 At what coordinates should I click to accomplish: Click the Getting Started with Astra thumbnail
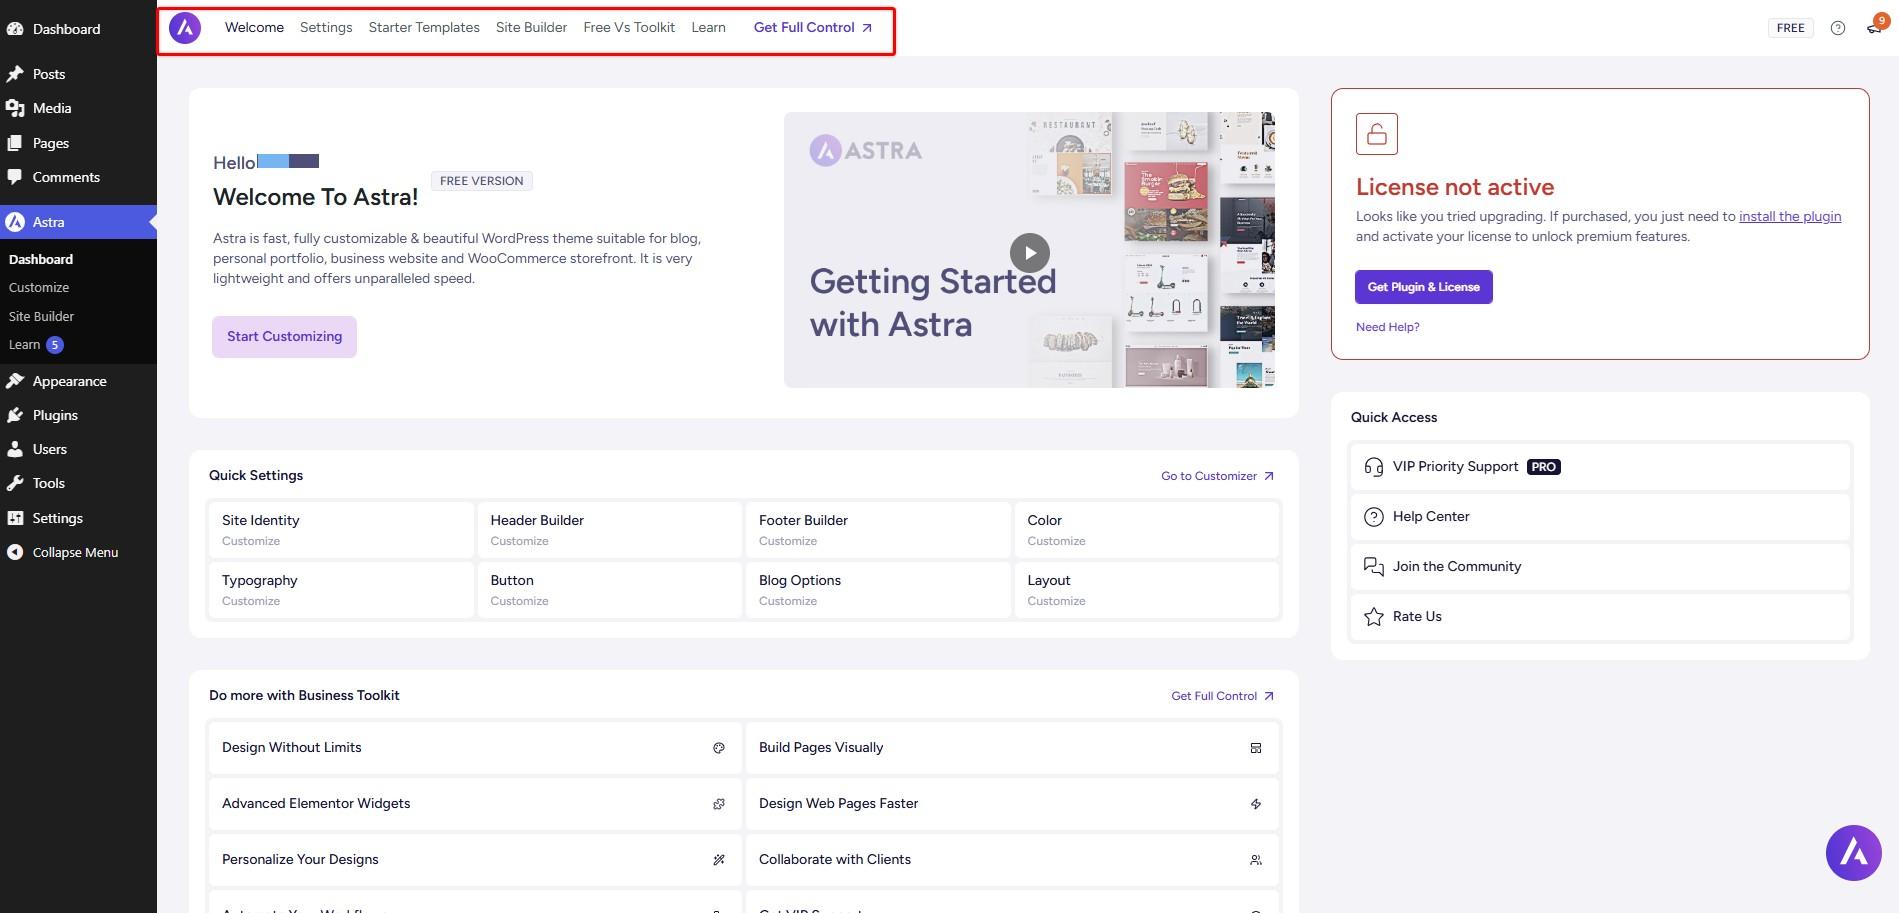1029,250
